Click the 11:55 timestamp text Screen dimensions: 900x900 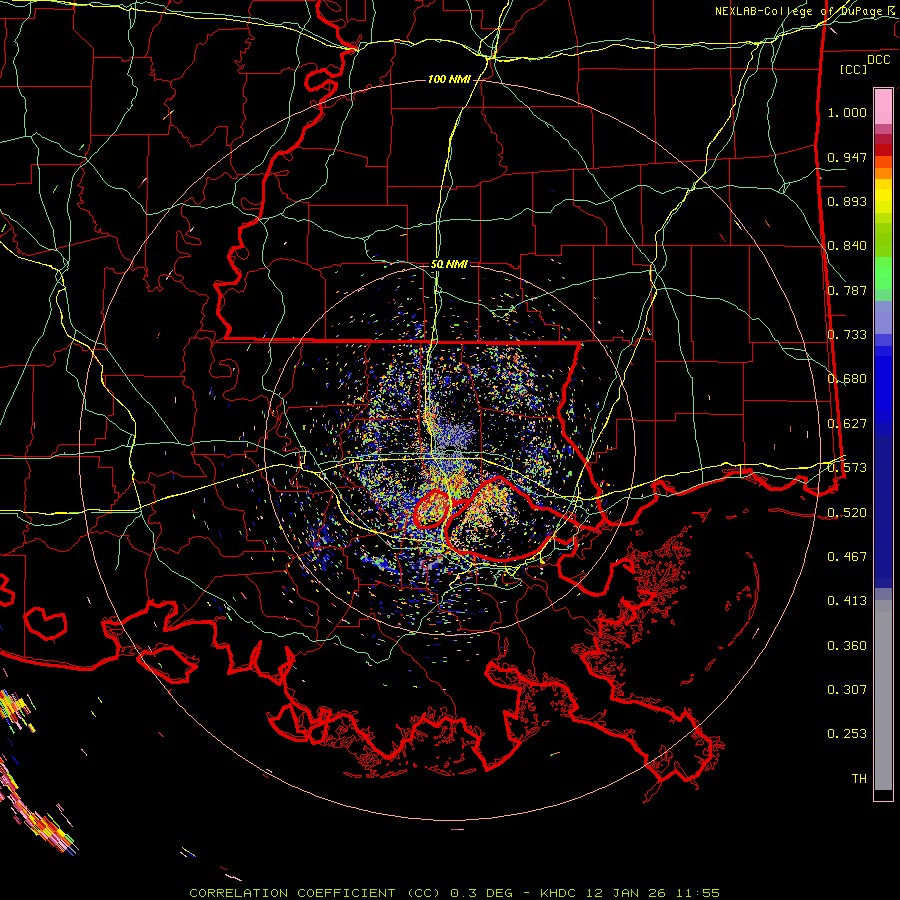(696, 893)
